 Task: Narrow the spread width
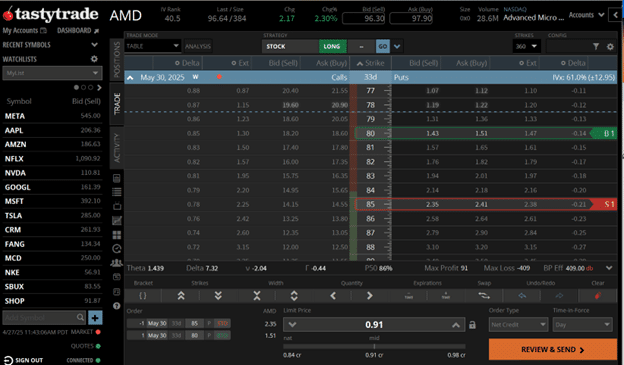click(x=257, y=296)
